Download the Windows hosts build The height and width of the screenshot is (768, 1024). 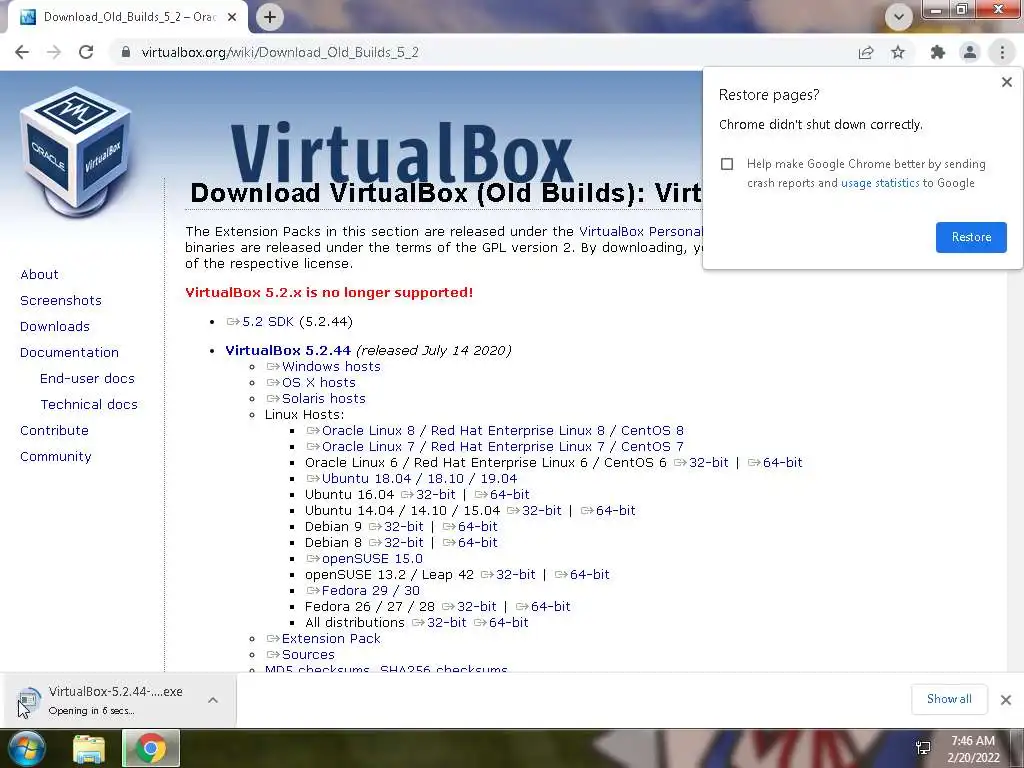(323, 366)
